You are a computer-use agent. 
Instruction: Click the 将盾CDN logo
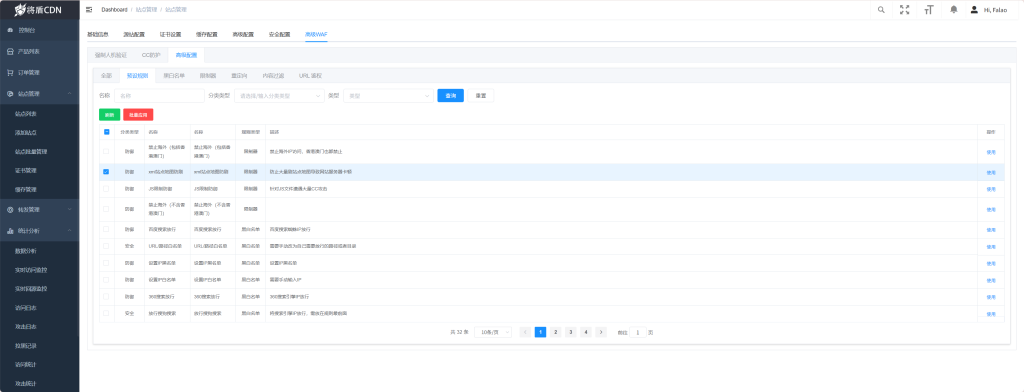pos(39,10)
